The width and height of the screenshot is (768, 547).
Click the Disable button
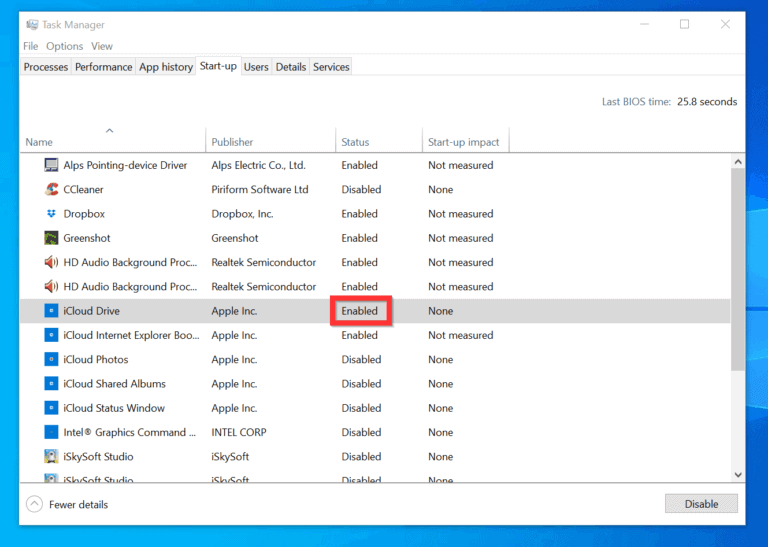pos(701,503)
